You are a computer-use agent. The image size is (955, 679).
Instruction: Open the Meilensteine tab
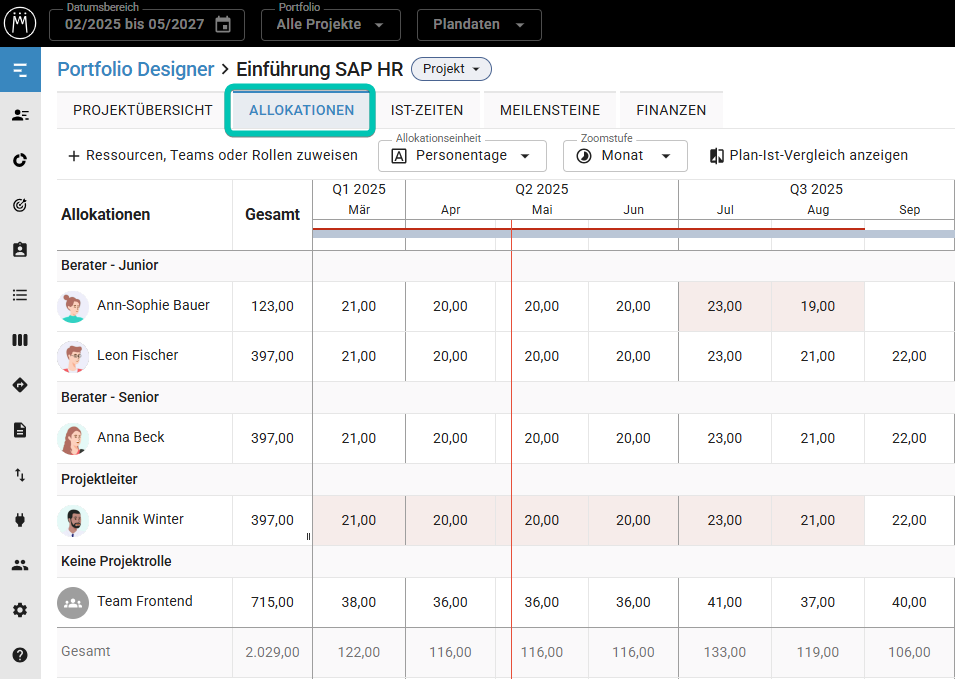coord(550,110)
